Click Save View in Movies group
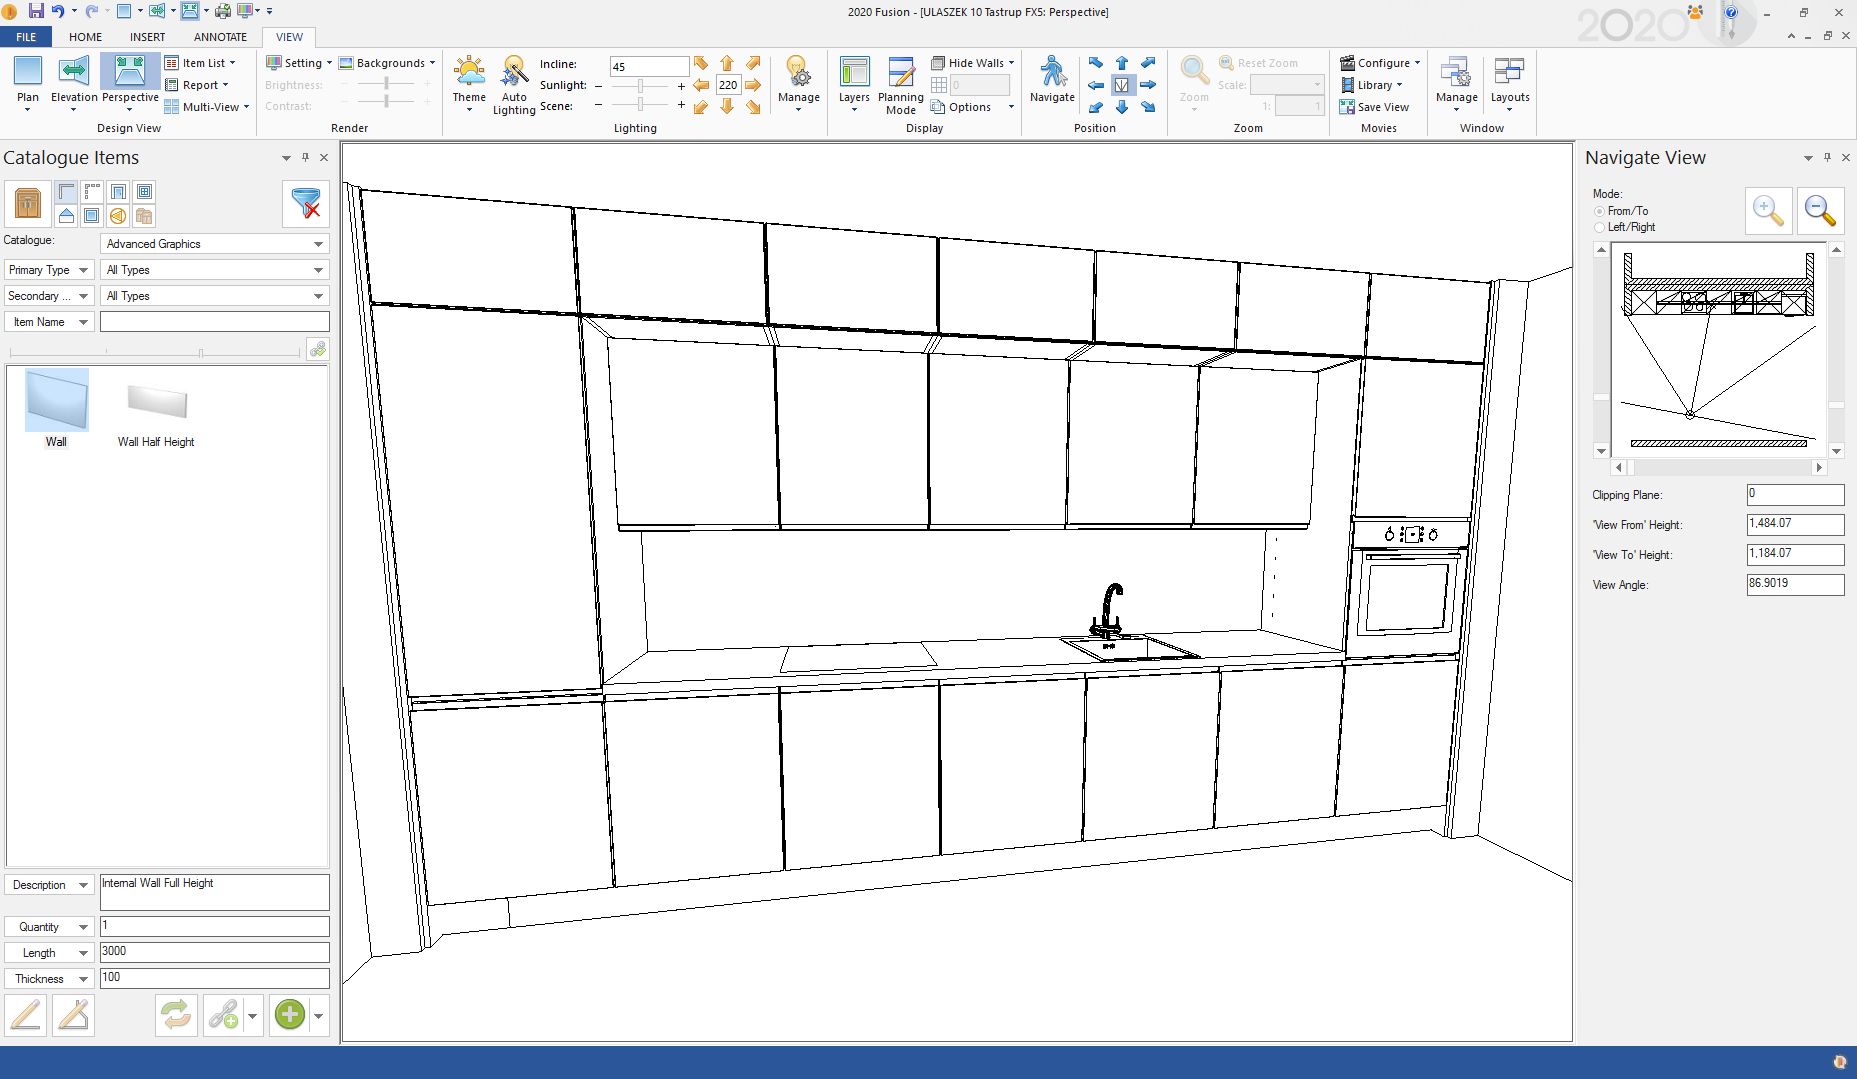This screenshot has height=1079, width=1857. tap(1382, 107)
